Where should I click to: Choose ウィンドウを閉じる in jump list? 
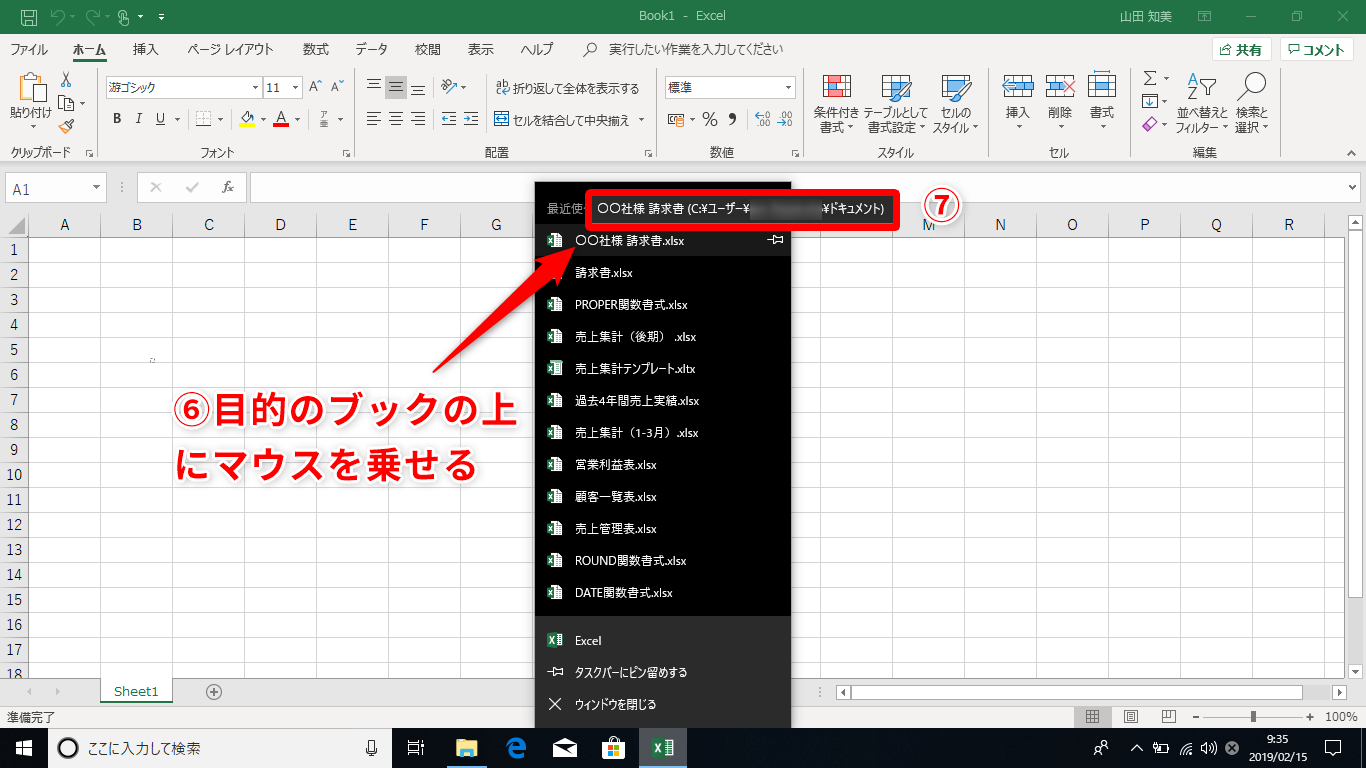point(663,704)
